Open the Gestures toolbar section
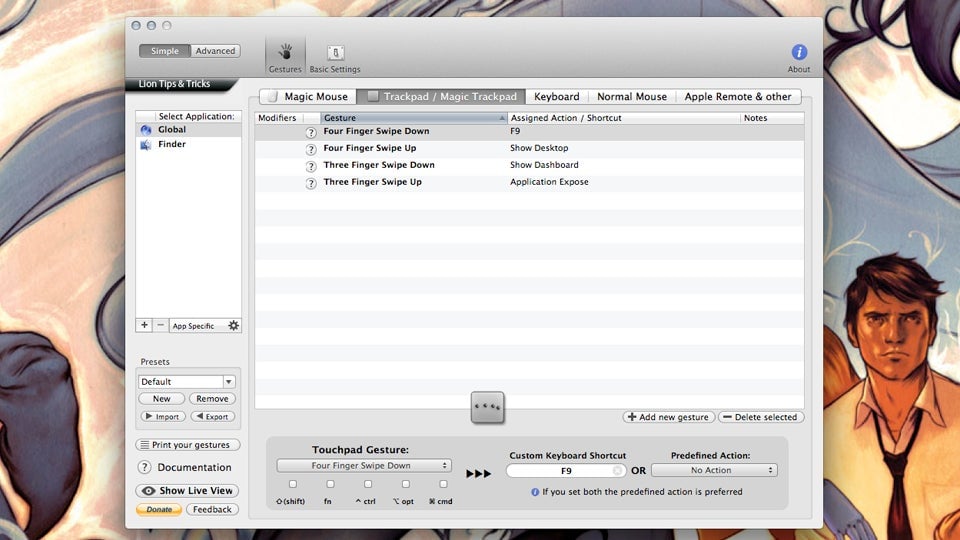The image size is (960, 540). click(x=285, y=56)
